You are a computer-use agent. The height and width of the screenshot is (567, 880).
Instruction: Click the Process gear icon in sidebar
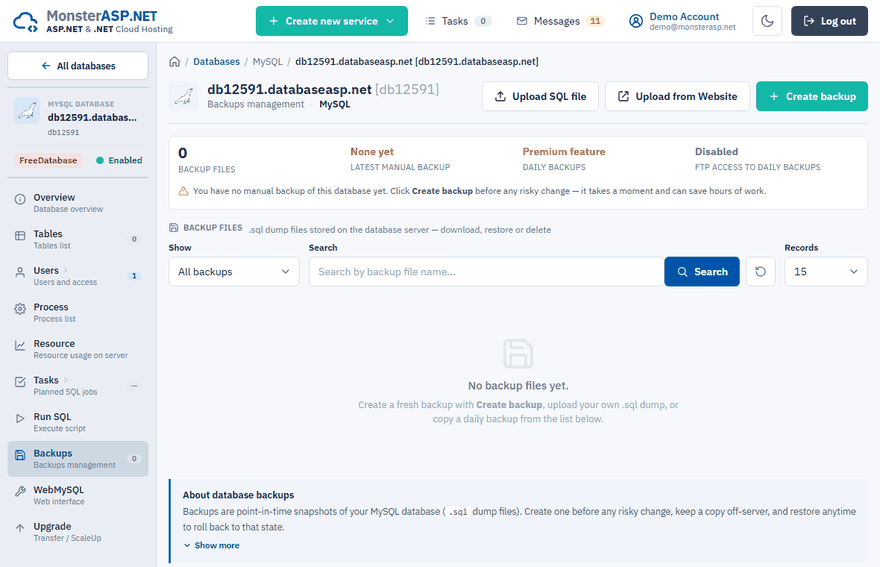coord(20,309)
